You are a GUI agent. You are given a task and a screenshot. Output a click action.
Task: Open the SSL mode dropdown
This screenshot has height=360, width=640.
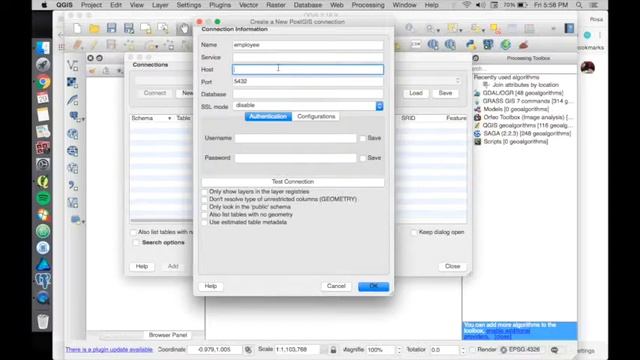tap(308, 106)
